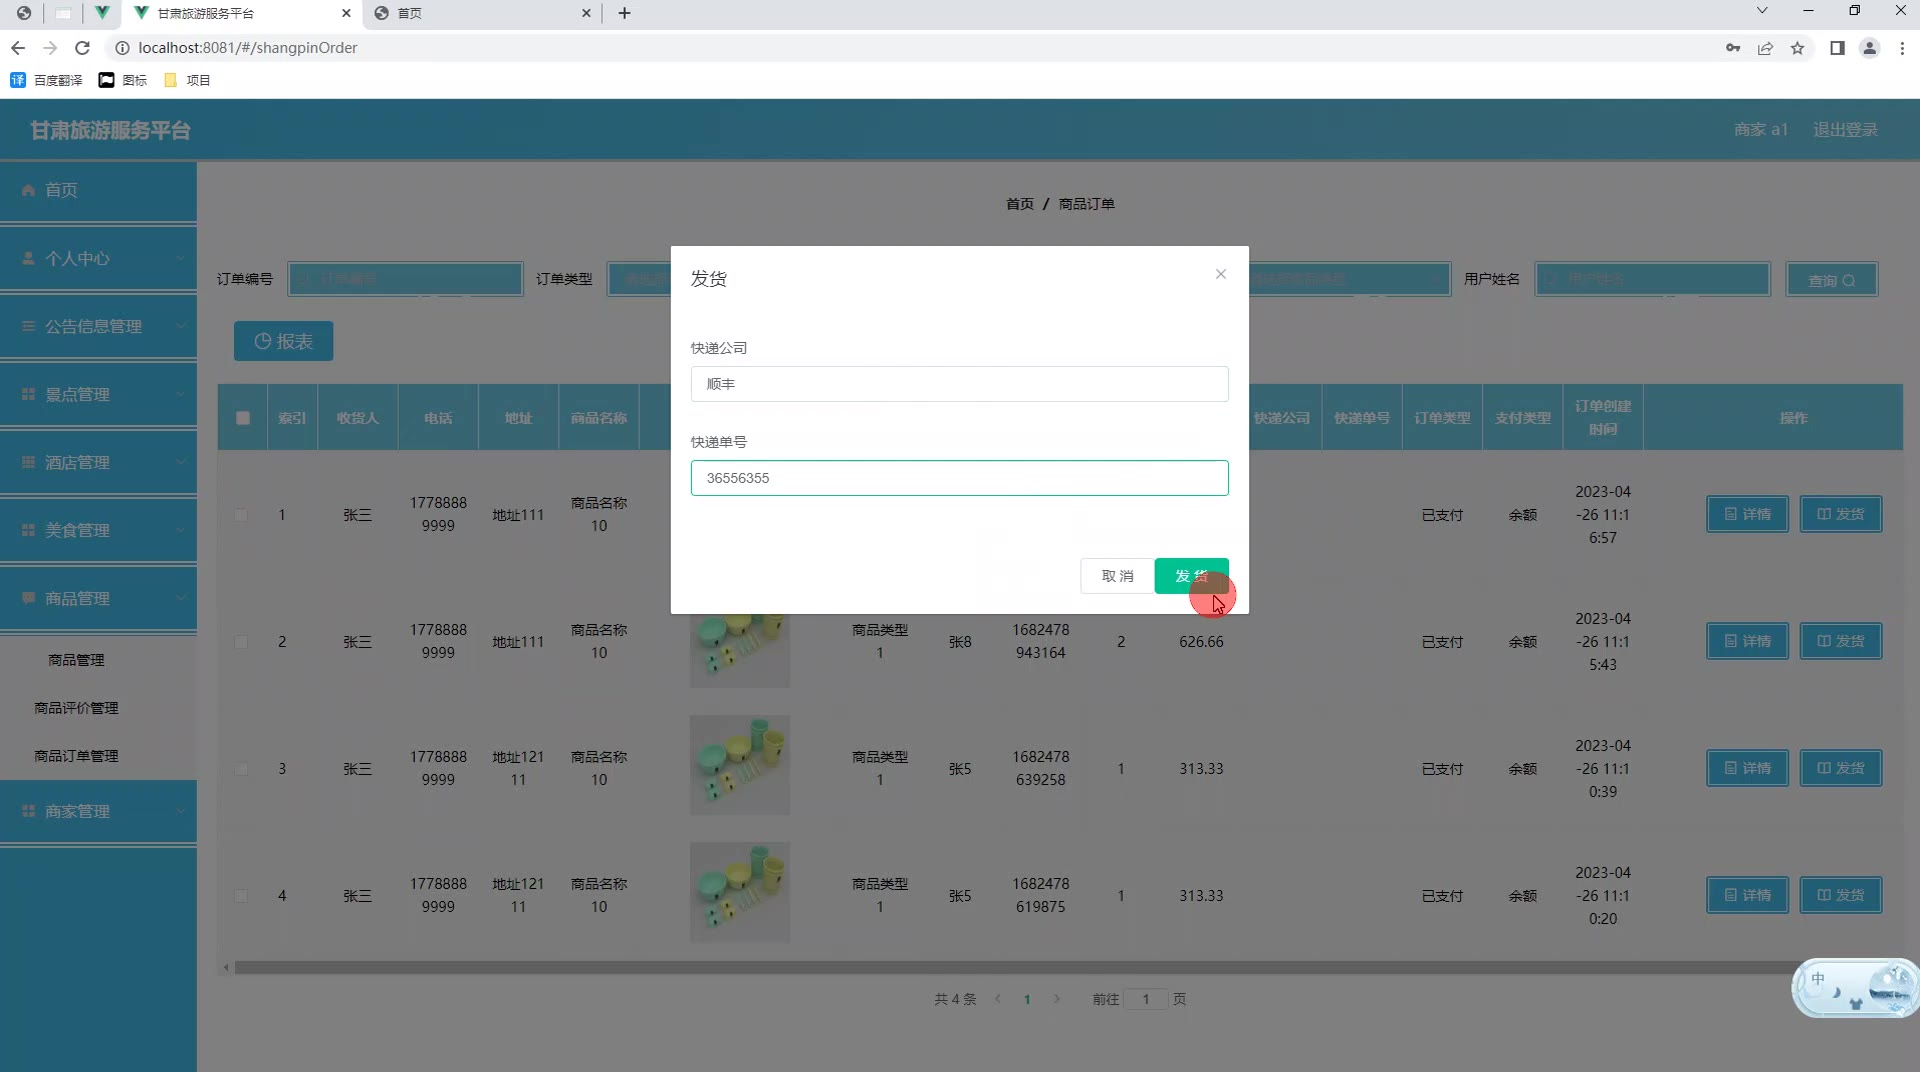Screen dimensions: 1920x1072
Task: Expand 酒店管理 sidebar menu
Action: [98, 462]
